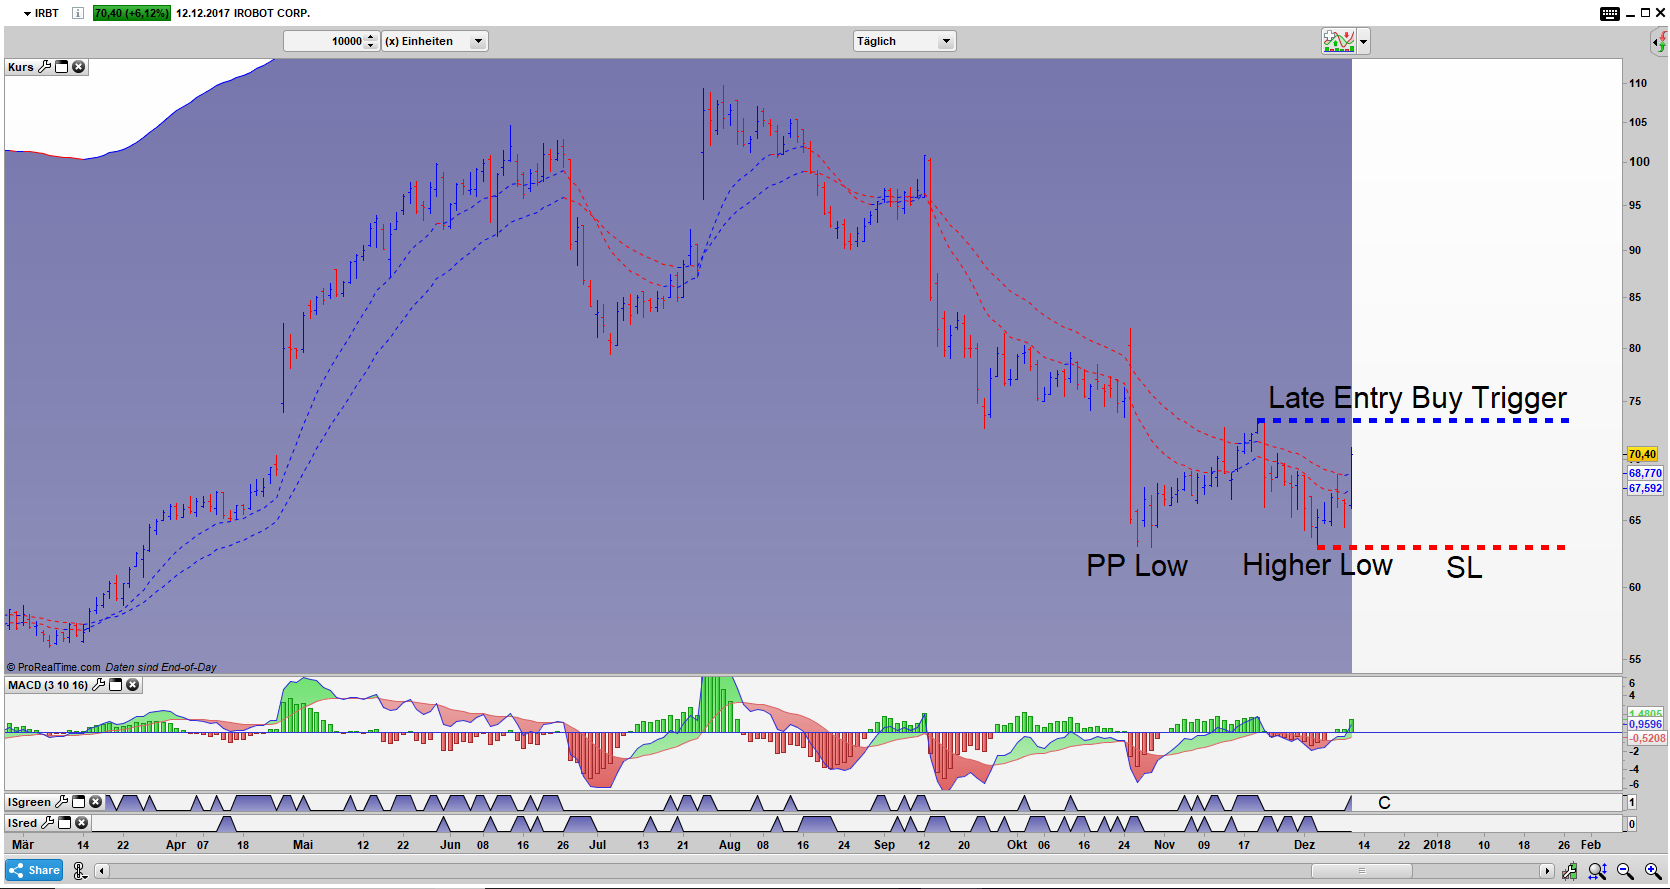
Task: Click the 2018 date axis label
Action: [1437, 845]
